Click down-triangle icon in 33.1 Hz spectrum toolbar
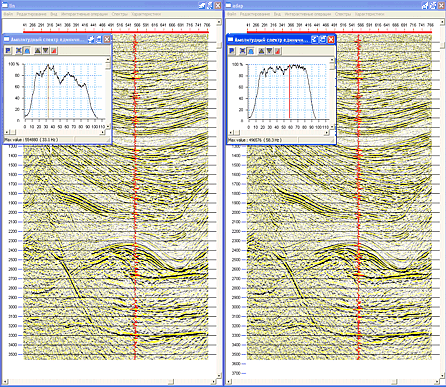The image size is (446, 387). [46, 50]
